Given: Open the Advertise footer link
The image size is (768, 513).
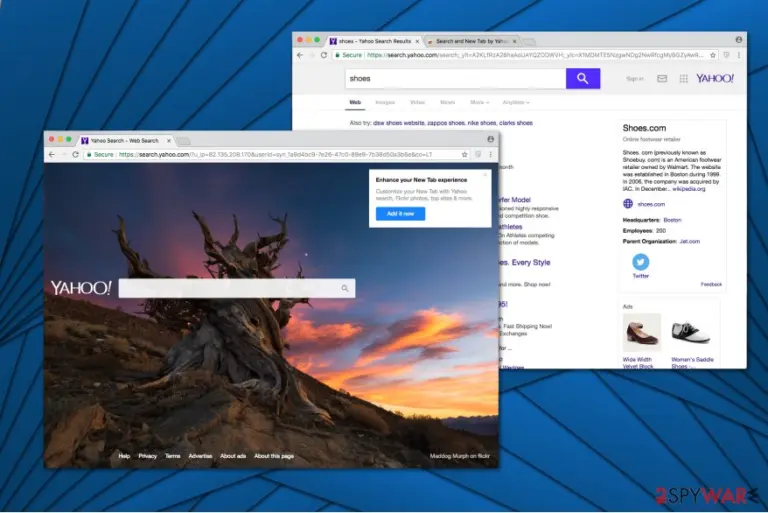Looking at the screenshot, I should [x=200, y=456].
